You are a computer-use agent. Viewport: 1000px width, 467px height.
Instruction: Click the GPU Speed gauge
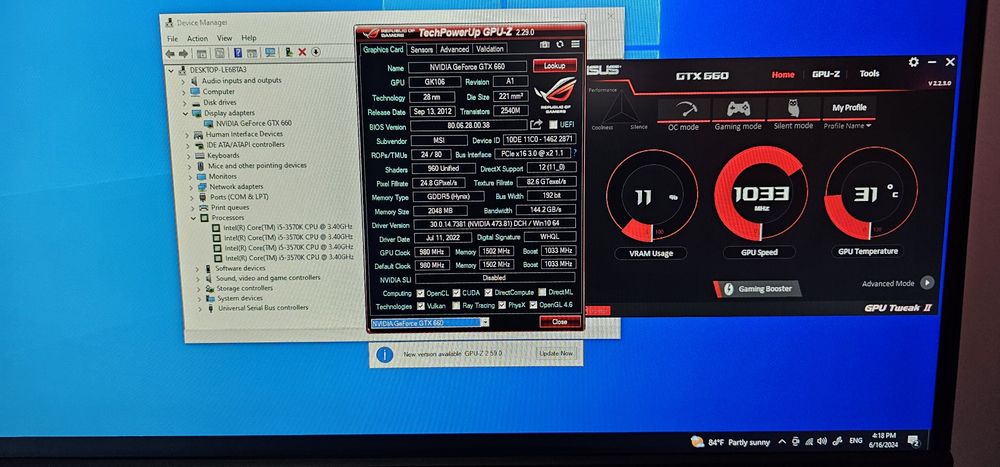tap(761, 193)
